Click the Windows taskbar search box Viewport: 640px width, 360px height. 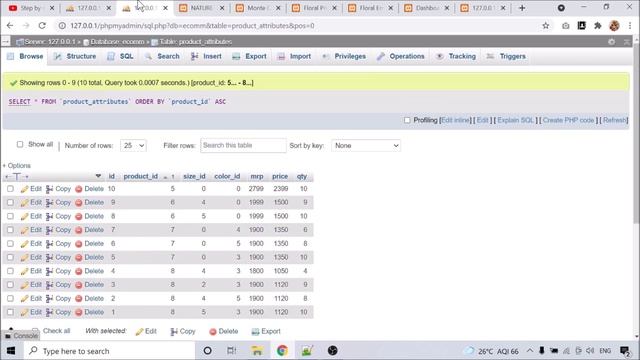point(109,351)
